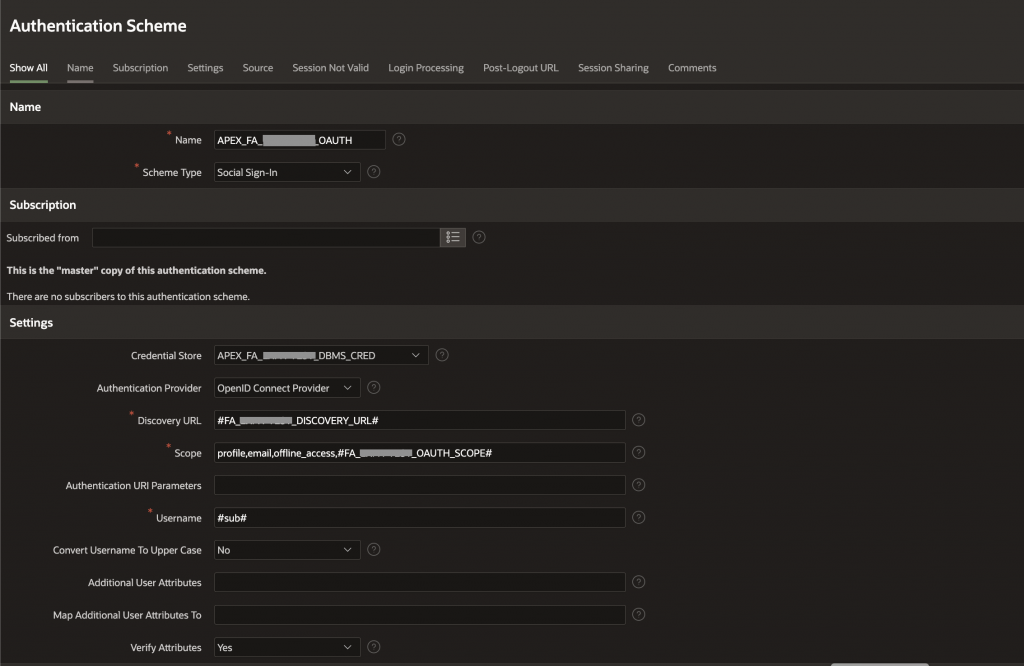The height and width of the screenshot is (666, 1024).
Task: Click help icon next to Name field
Action: tap(399, 140)
